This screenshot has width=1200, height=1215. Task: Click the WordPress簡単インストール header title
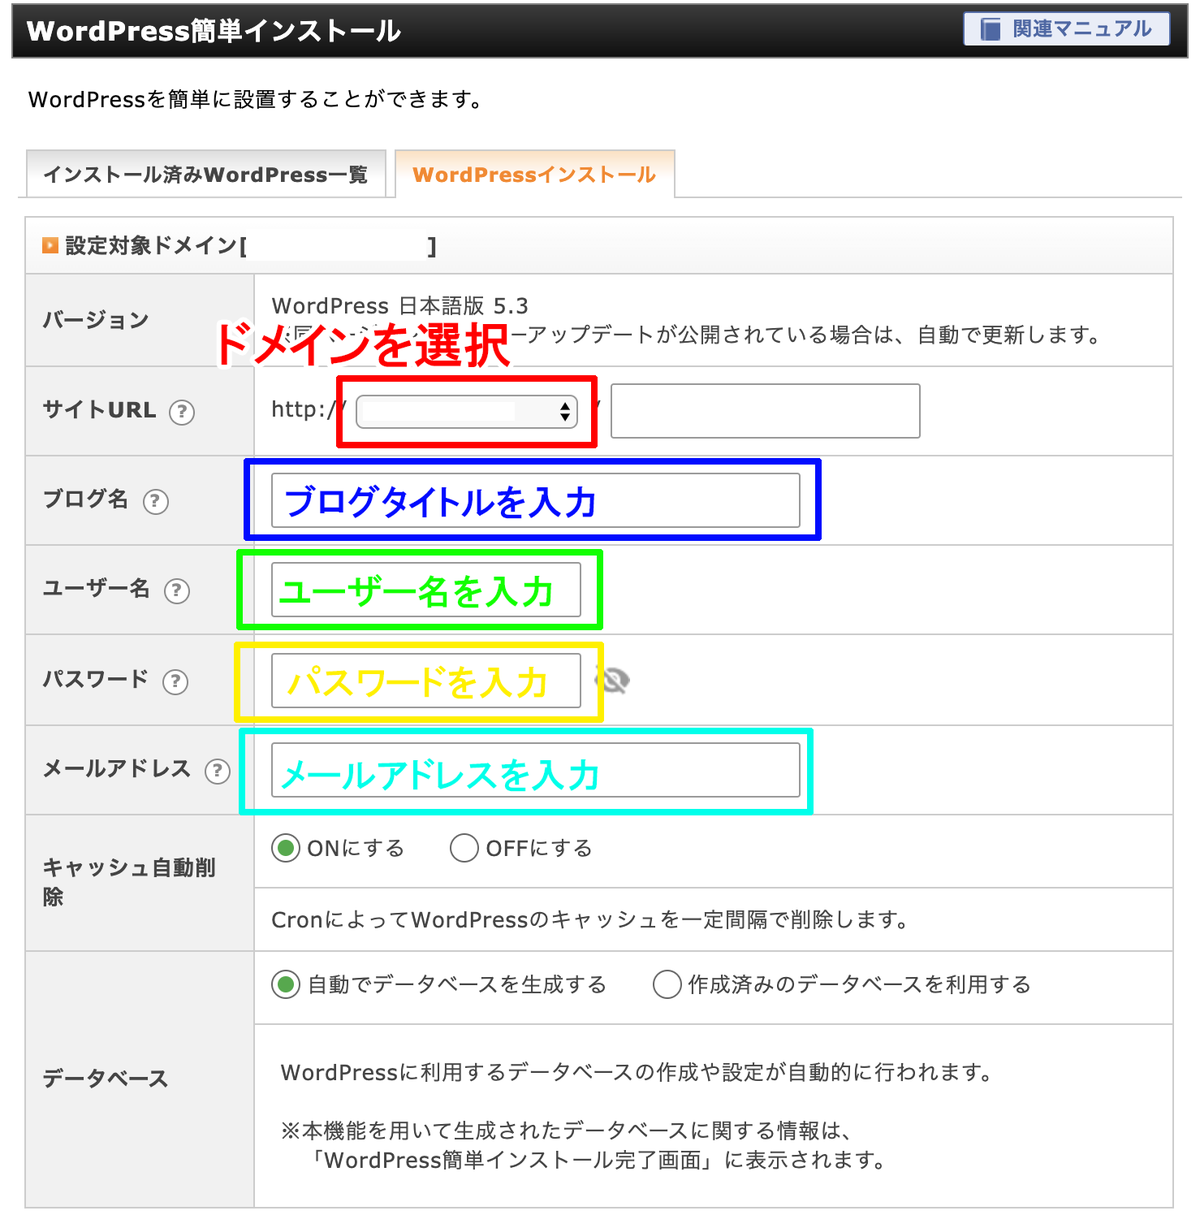pos(214,31)
